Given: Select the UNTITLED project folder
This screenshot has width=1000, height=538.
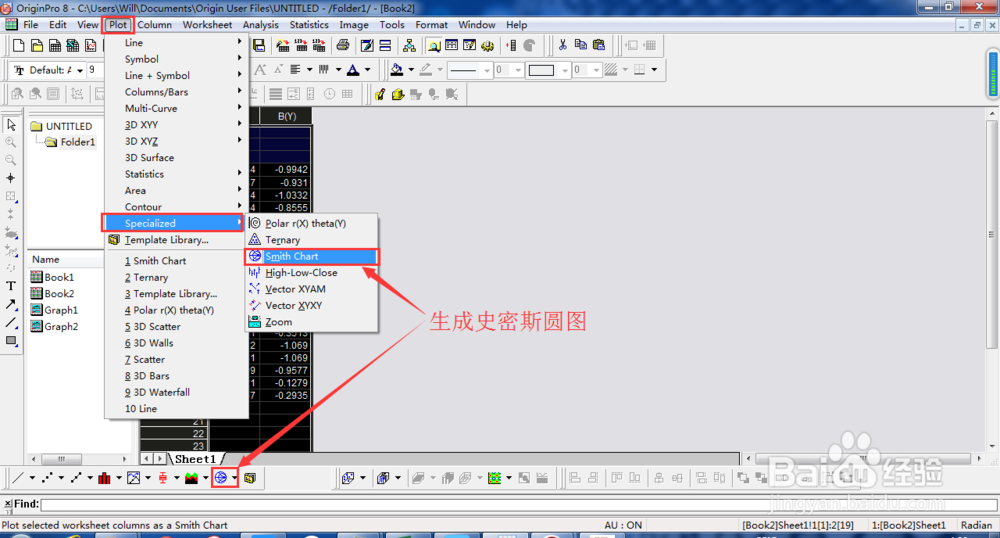Looking at the screenshot, I should pos(61,126).
